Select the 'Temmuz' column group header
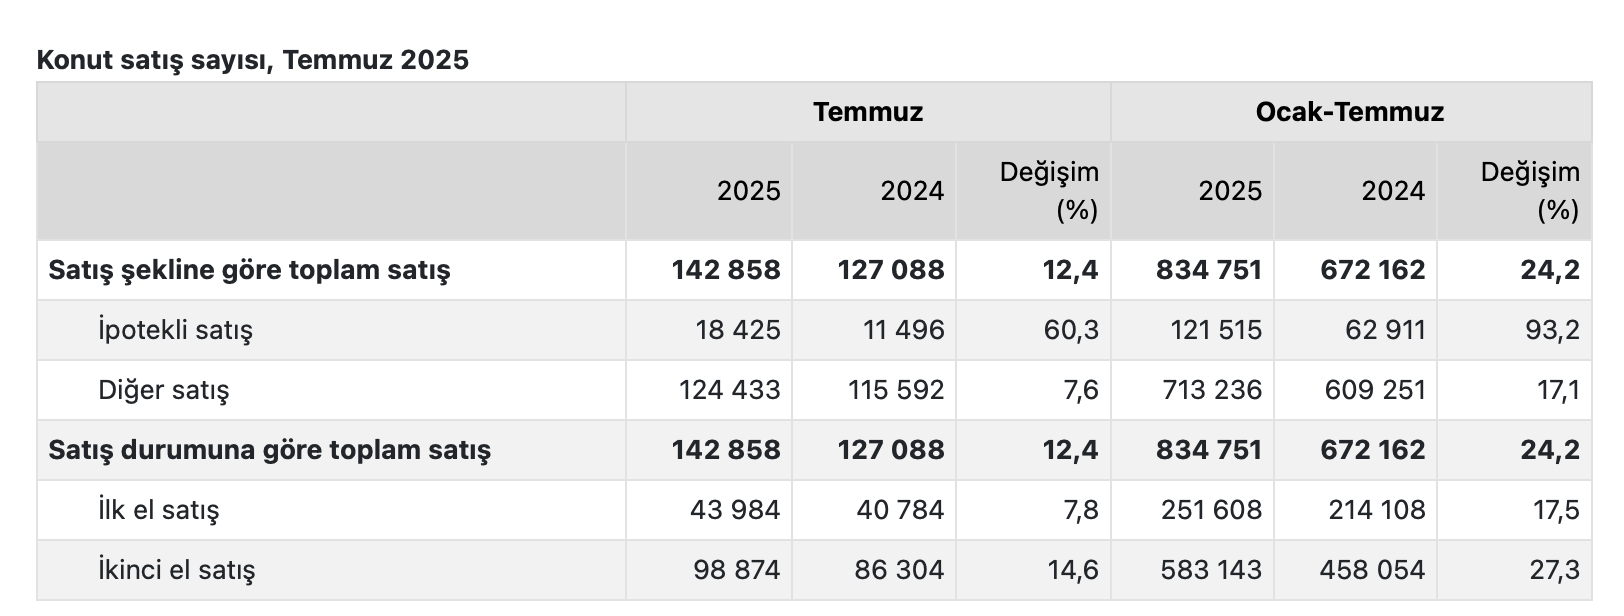The width and height of the screenshot is (1624, 616). point(867,111)
